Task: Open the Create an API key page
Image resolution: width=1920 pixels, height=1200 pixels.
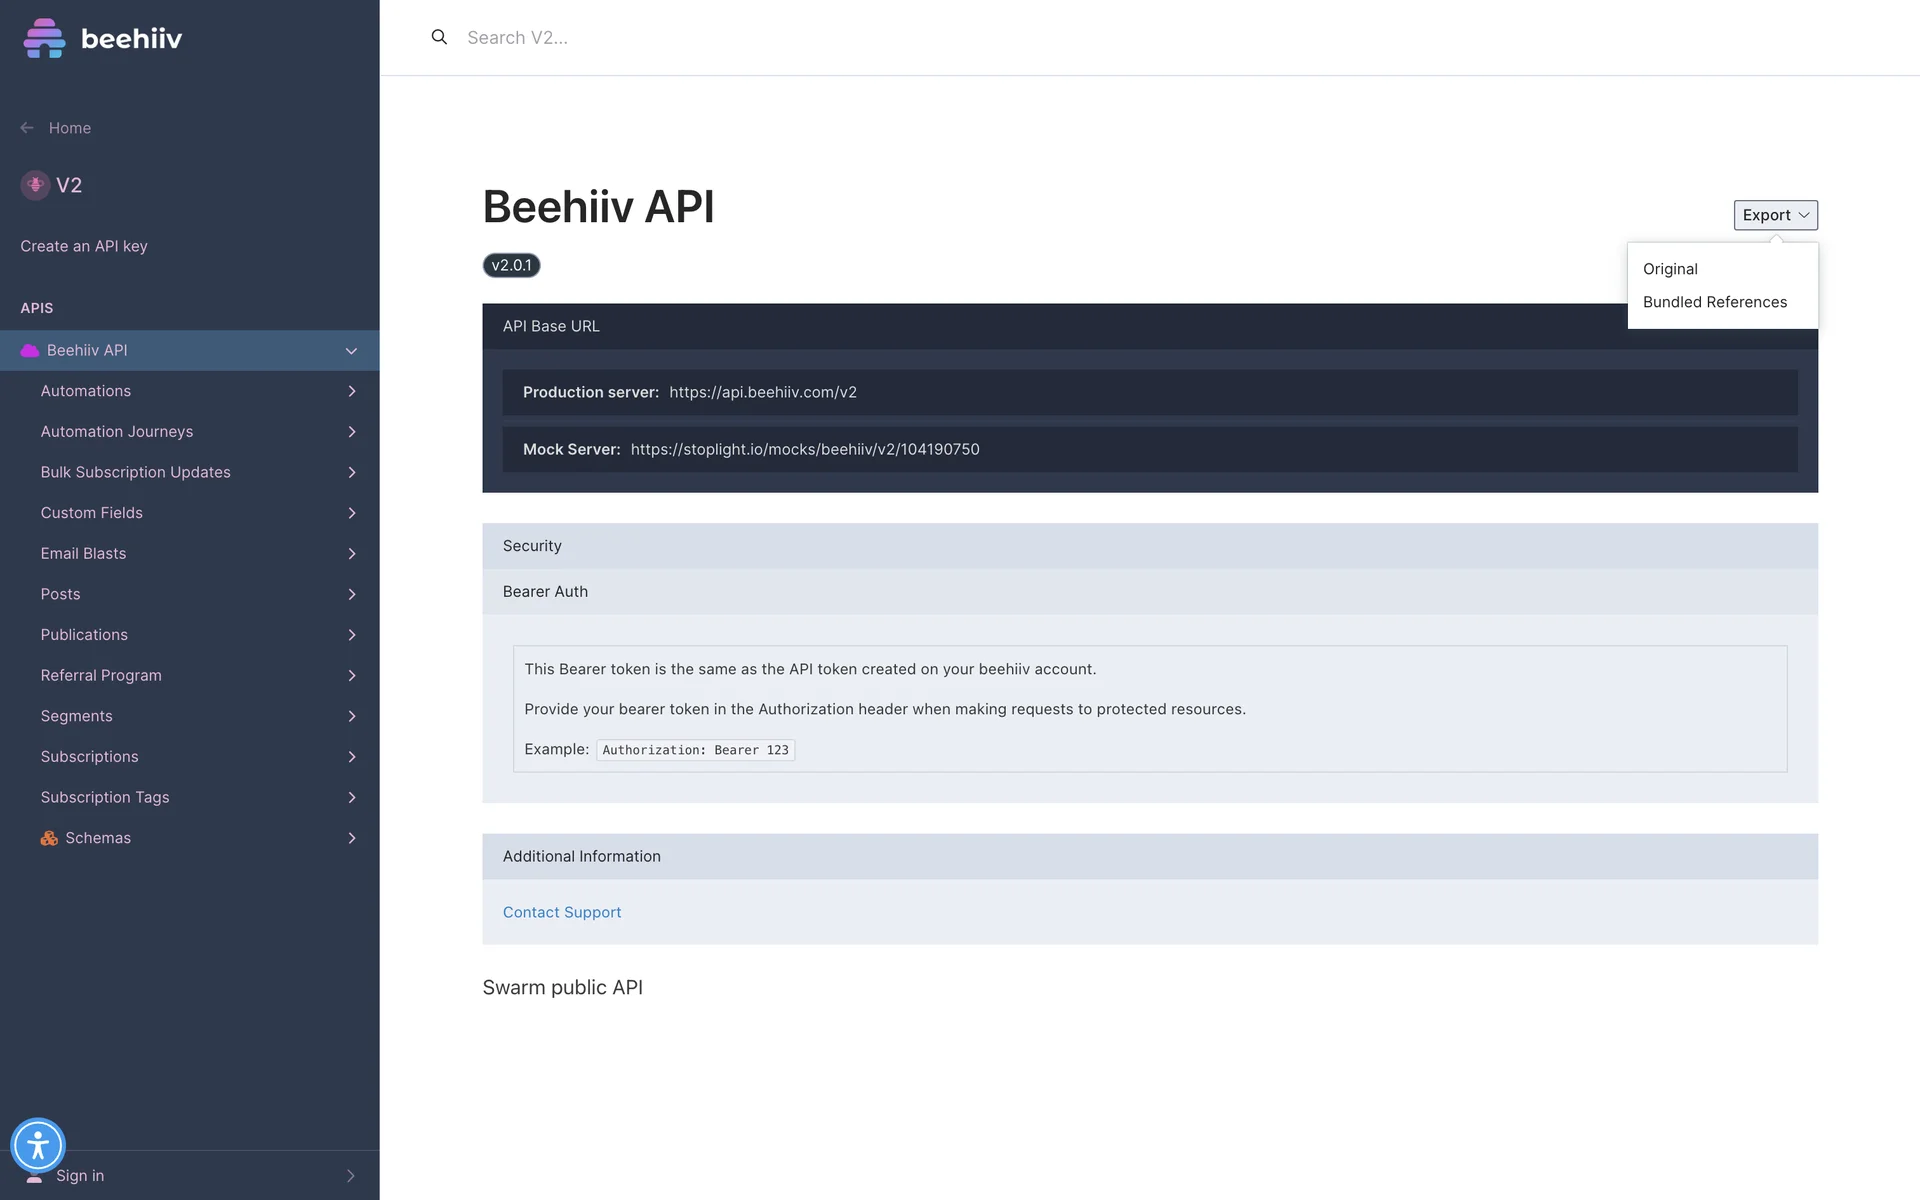Action: 84,246
